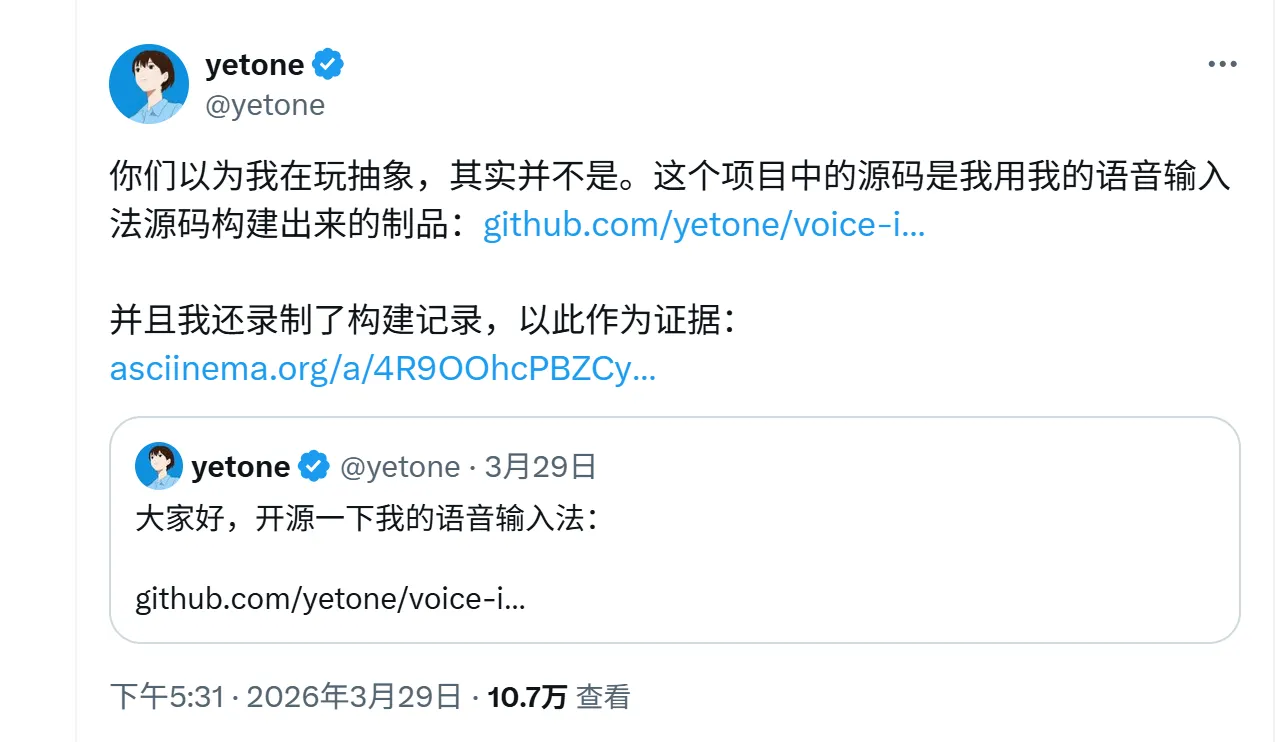Viewport: 1286px width, 742px height.
Task: Click the 3月29日 date in the quoted tweet
Action: click(x=540, y=467)
